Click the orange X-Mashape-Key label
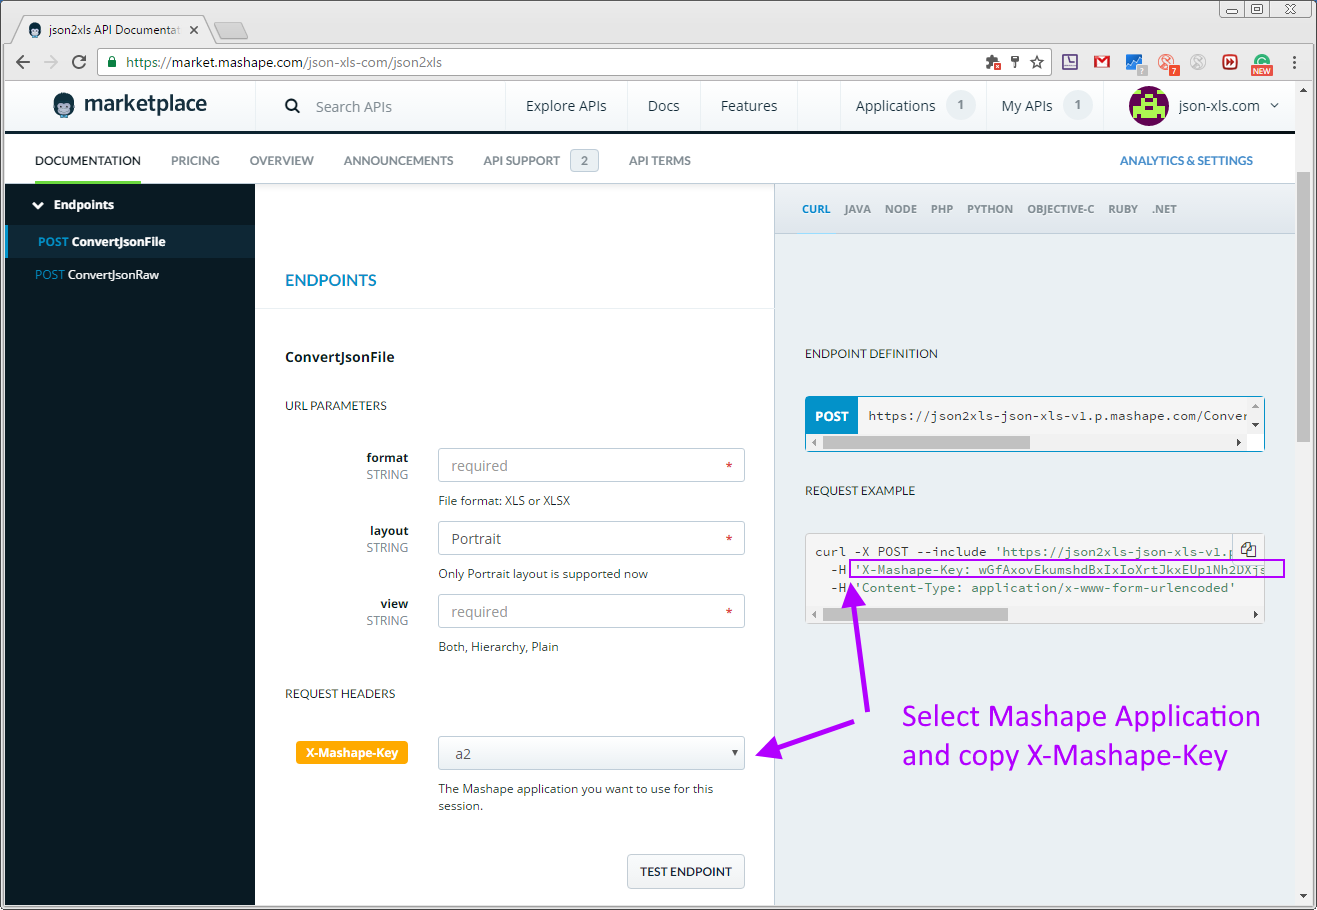1317x910 pixels. click(352, 753)
